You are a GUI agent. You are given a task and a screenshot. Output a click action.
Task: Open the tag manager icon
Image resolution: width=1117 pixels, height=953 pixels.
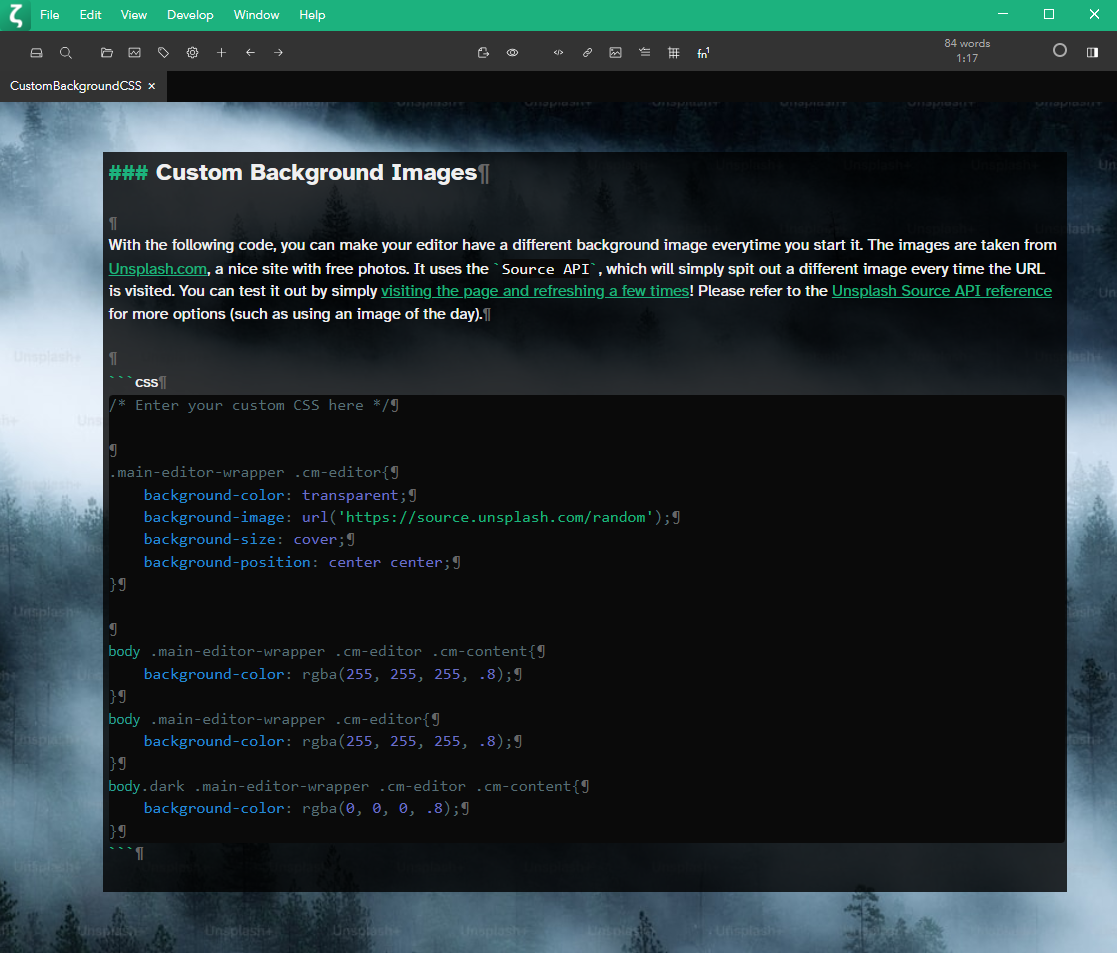tap(163, 53)
